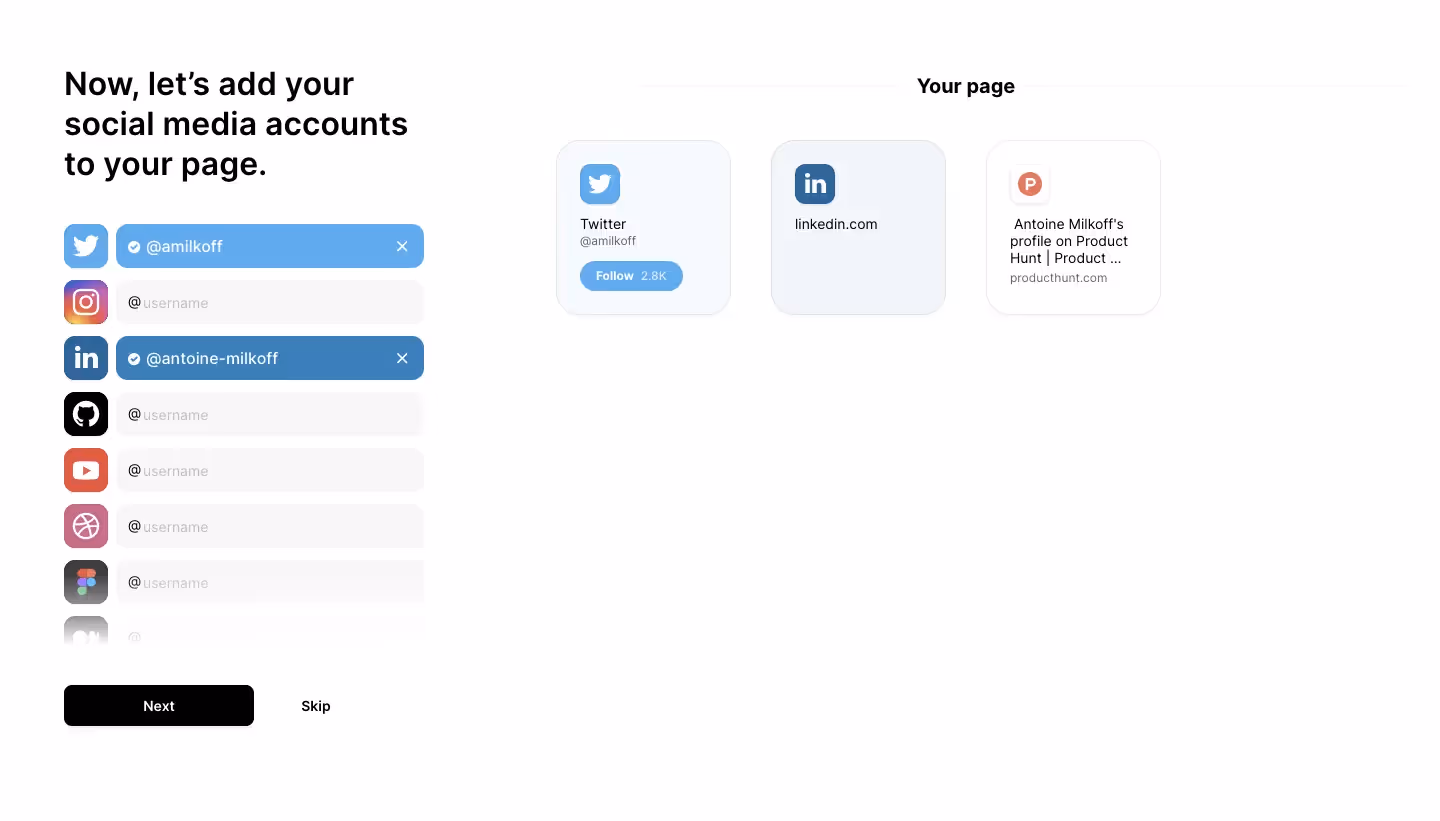Remove the @amilkoff Twitter handle
This screenshot has height=821, width=1440.
coord(402,246)
